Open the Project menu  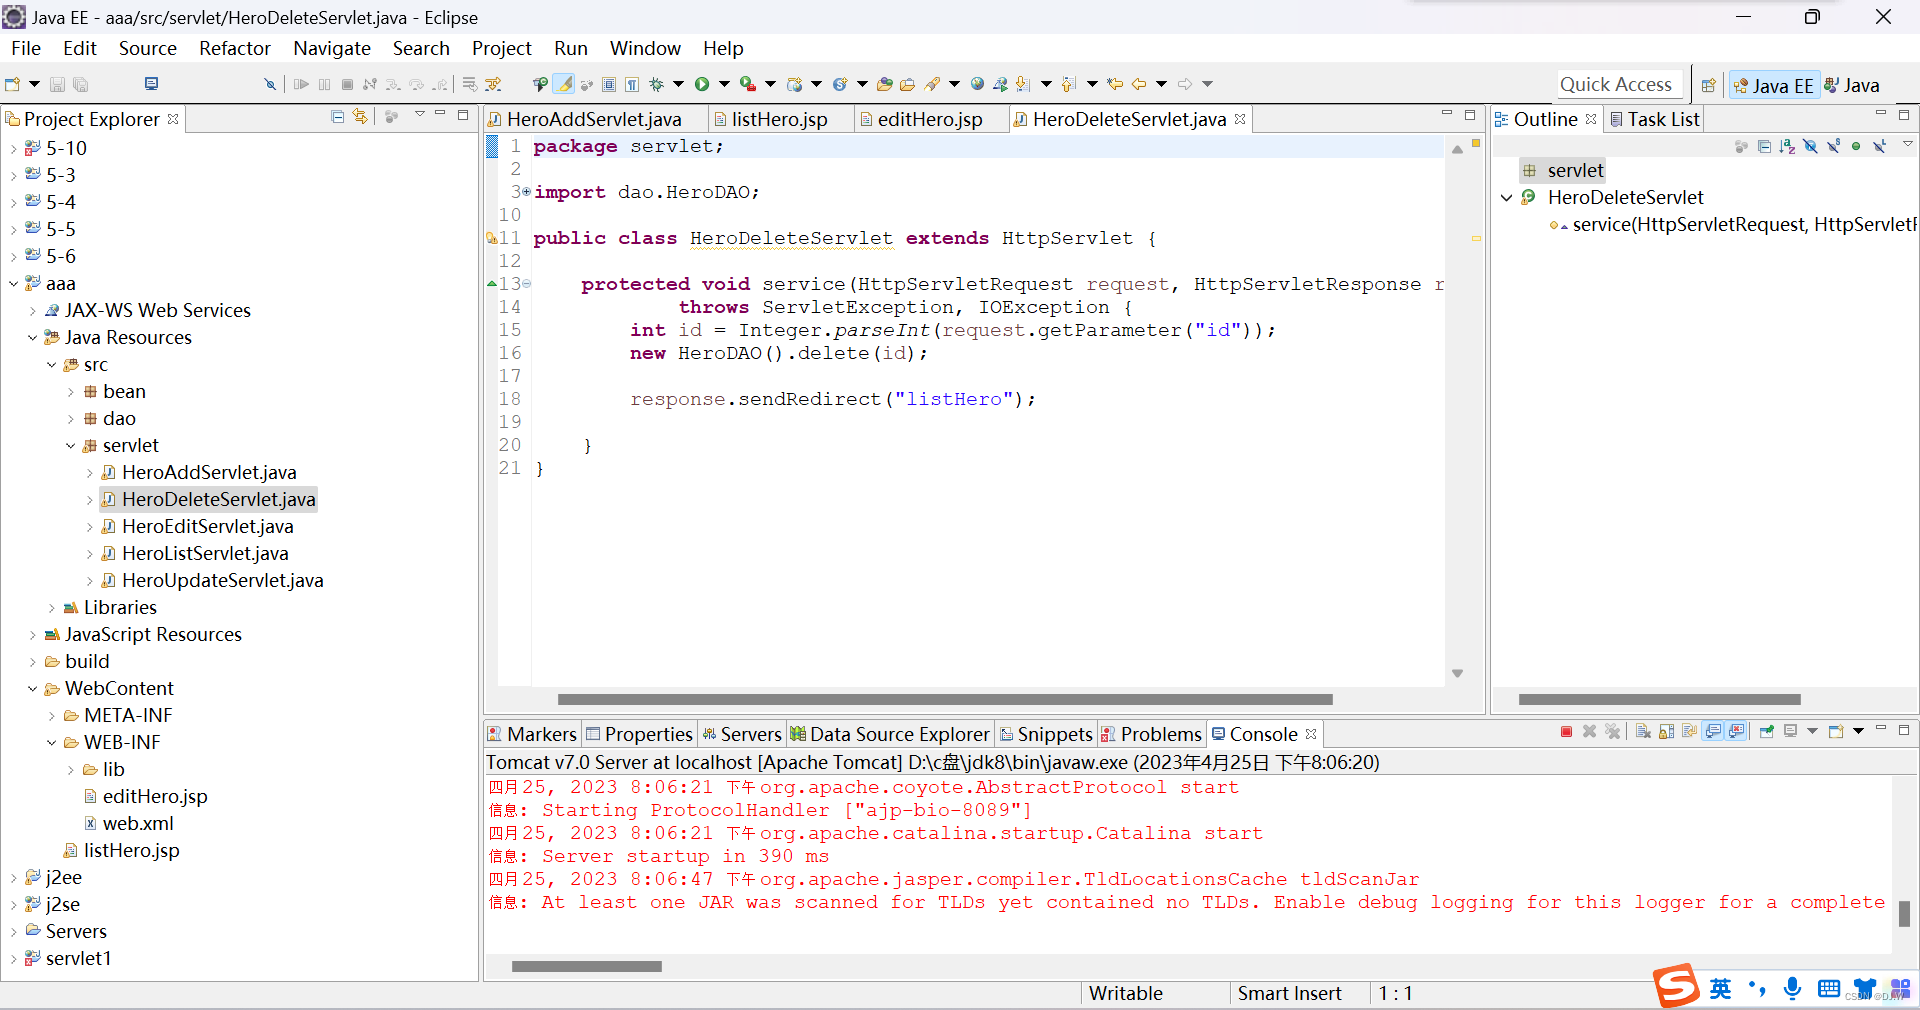tap(501, 48)
